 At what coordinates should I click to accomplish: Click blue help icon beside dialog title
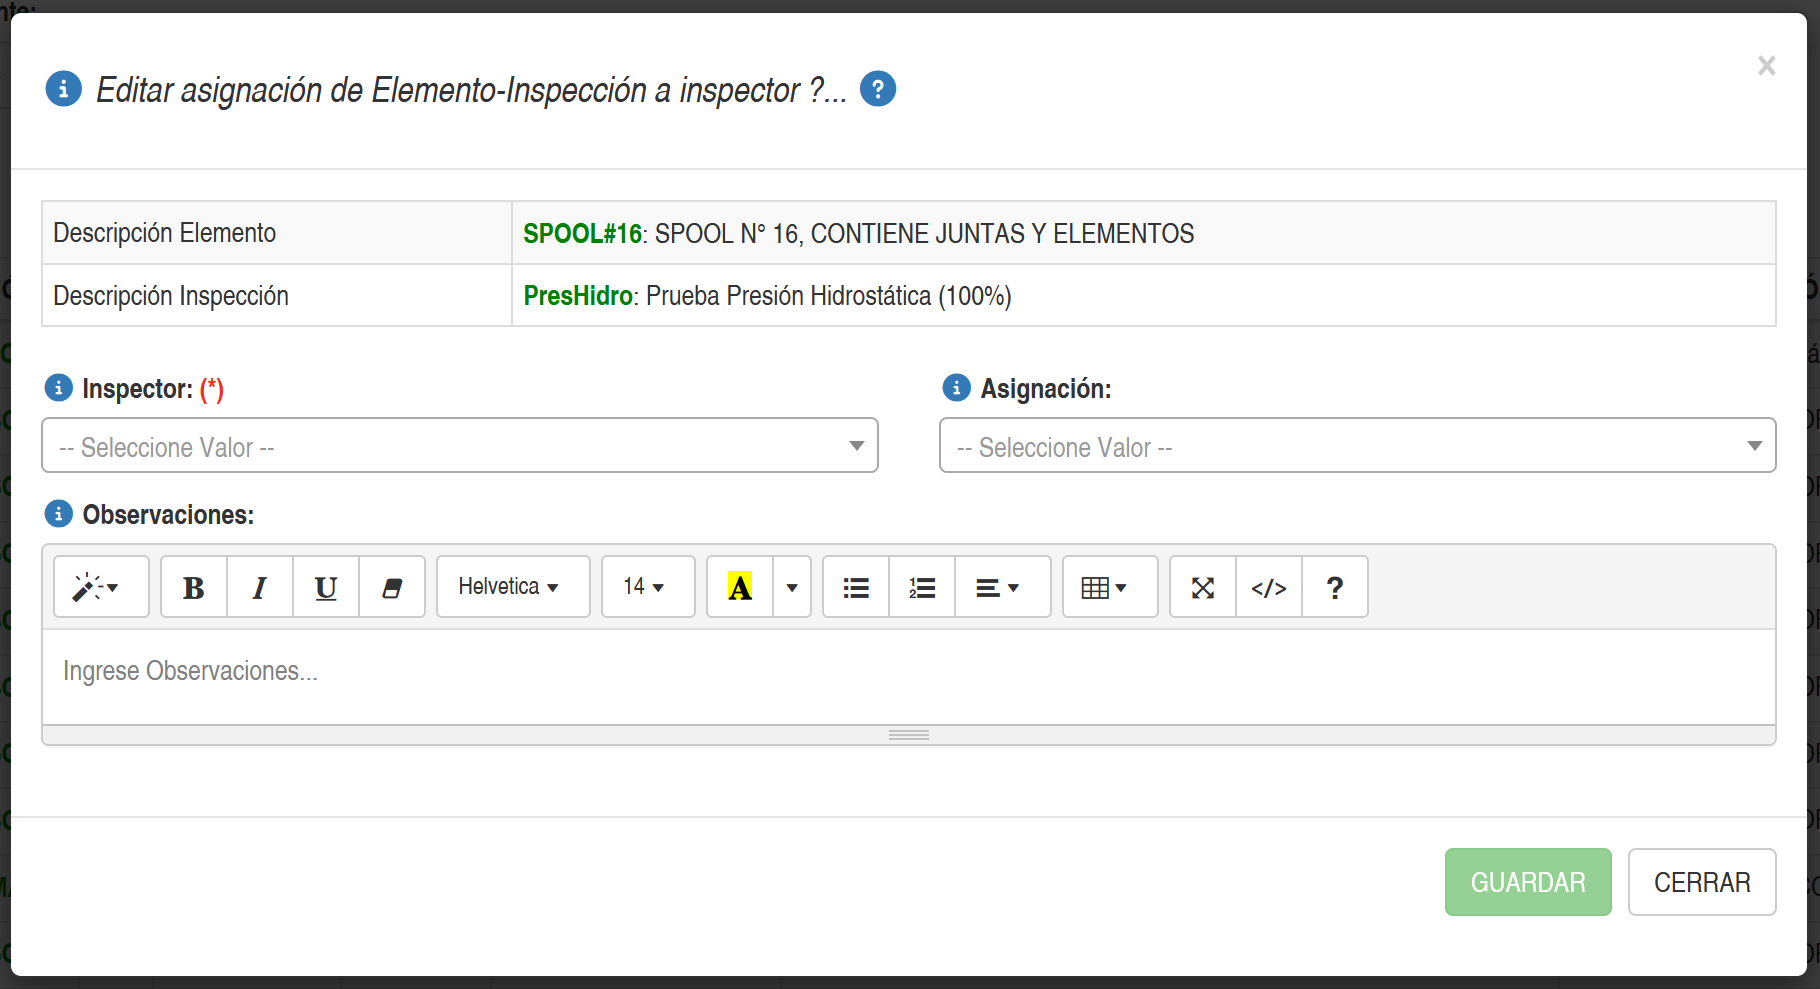tap(878, 89)
